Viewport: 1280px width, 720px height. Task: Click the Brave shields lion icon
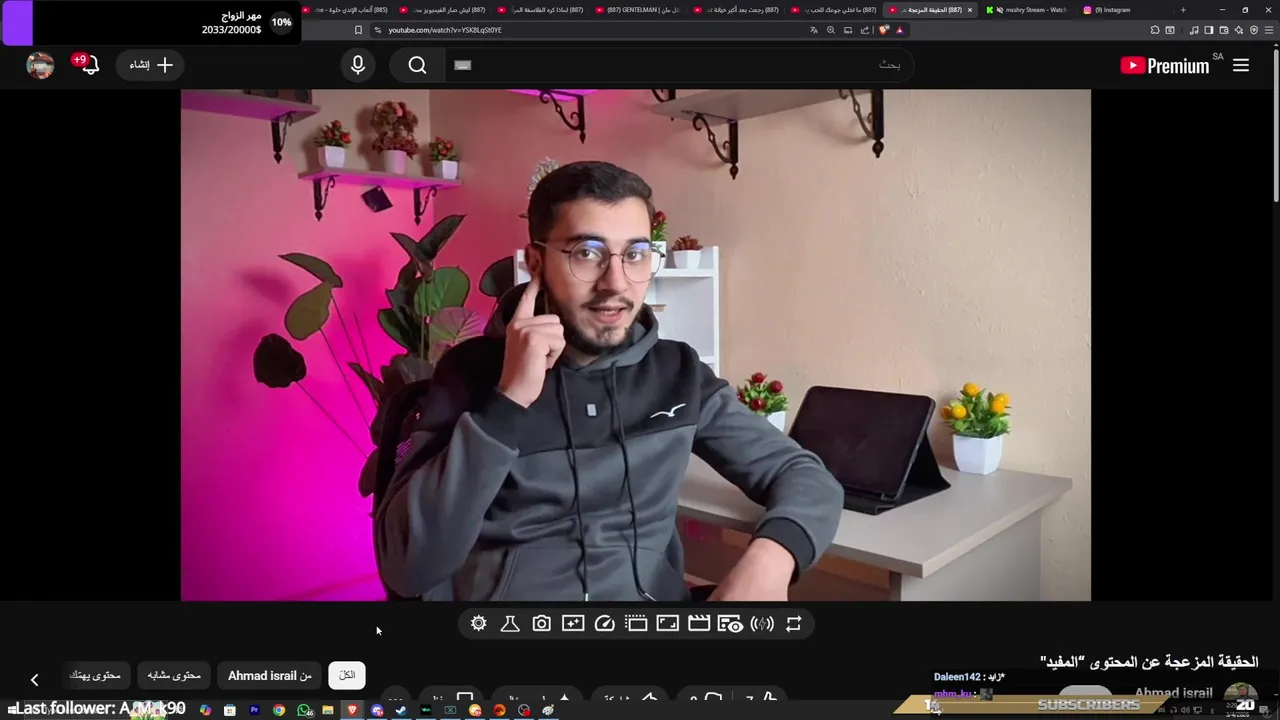point(883,30)
